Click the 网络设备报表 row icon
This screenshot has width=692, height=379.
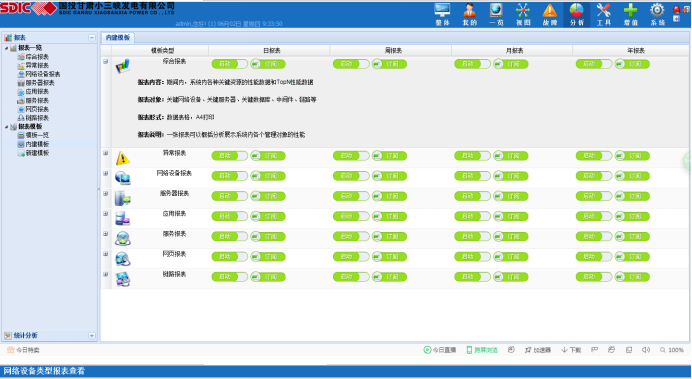click(122, 178)
